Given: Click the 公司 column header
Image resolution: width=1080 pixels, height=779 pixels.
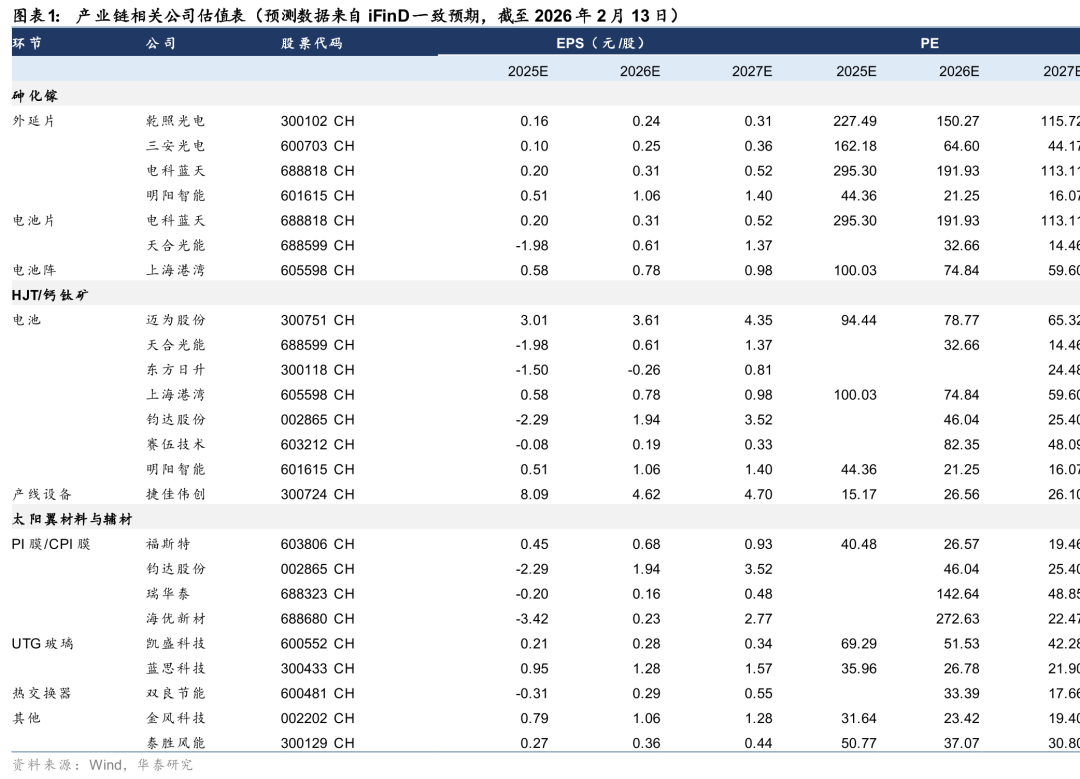Looking at the screenshot, I should pyautogui.click(x=161, y=43).
